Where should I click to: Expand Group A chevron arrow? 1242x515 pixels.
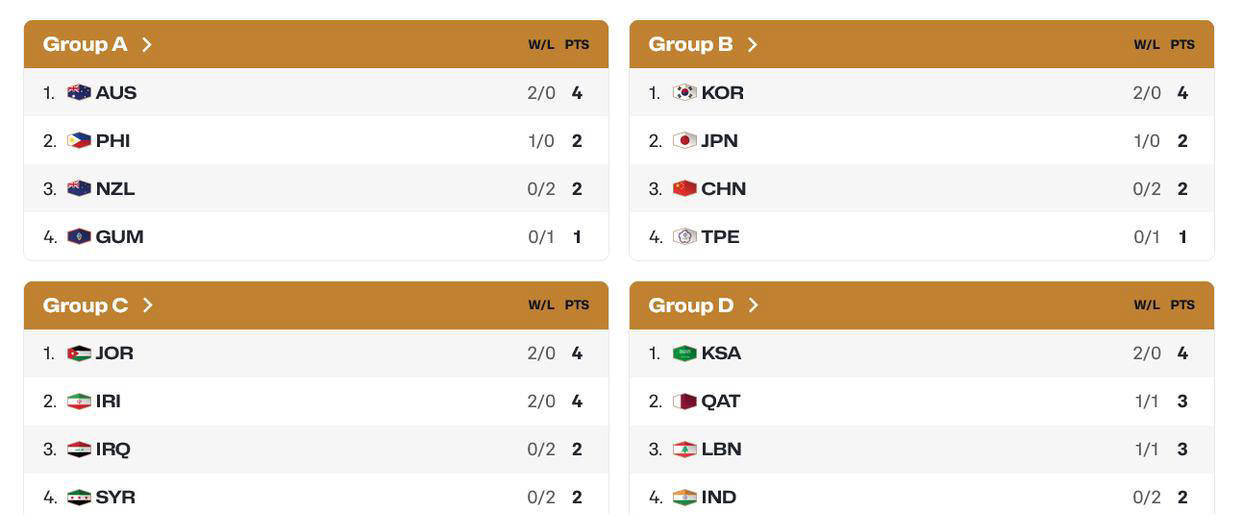pyautogui.click(x=147, y=45)
